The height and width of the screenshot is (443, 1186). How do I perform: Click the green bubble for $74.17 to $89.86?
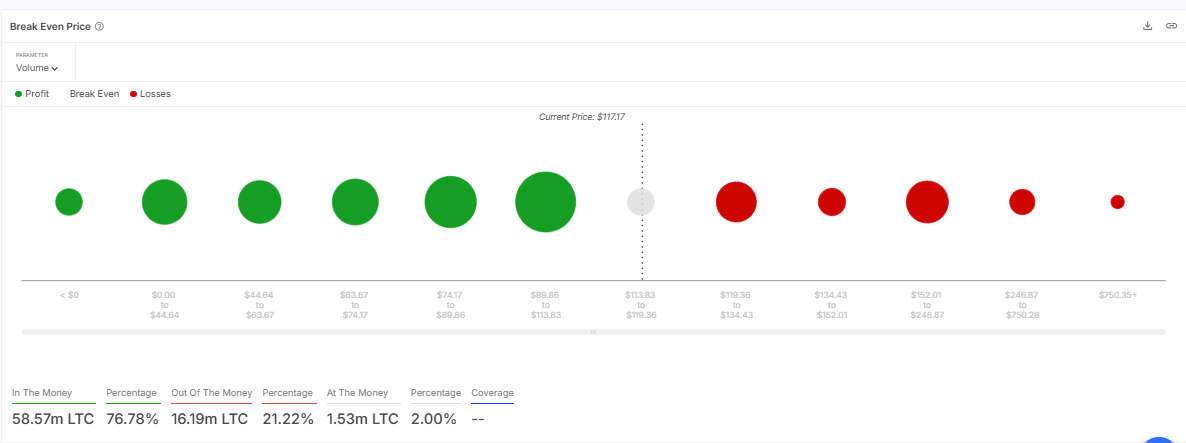click(x=450, y=202)
